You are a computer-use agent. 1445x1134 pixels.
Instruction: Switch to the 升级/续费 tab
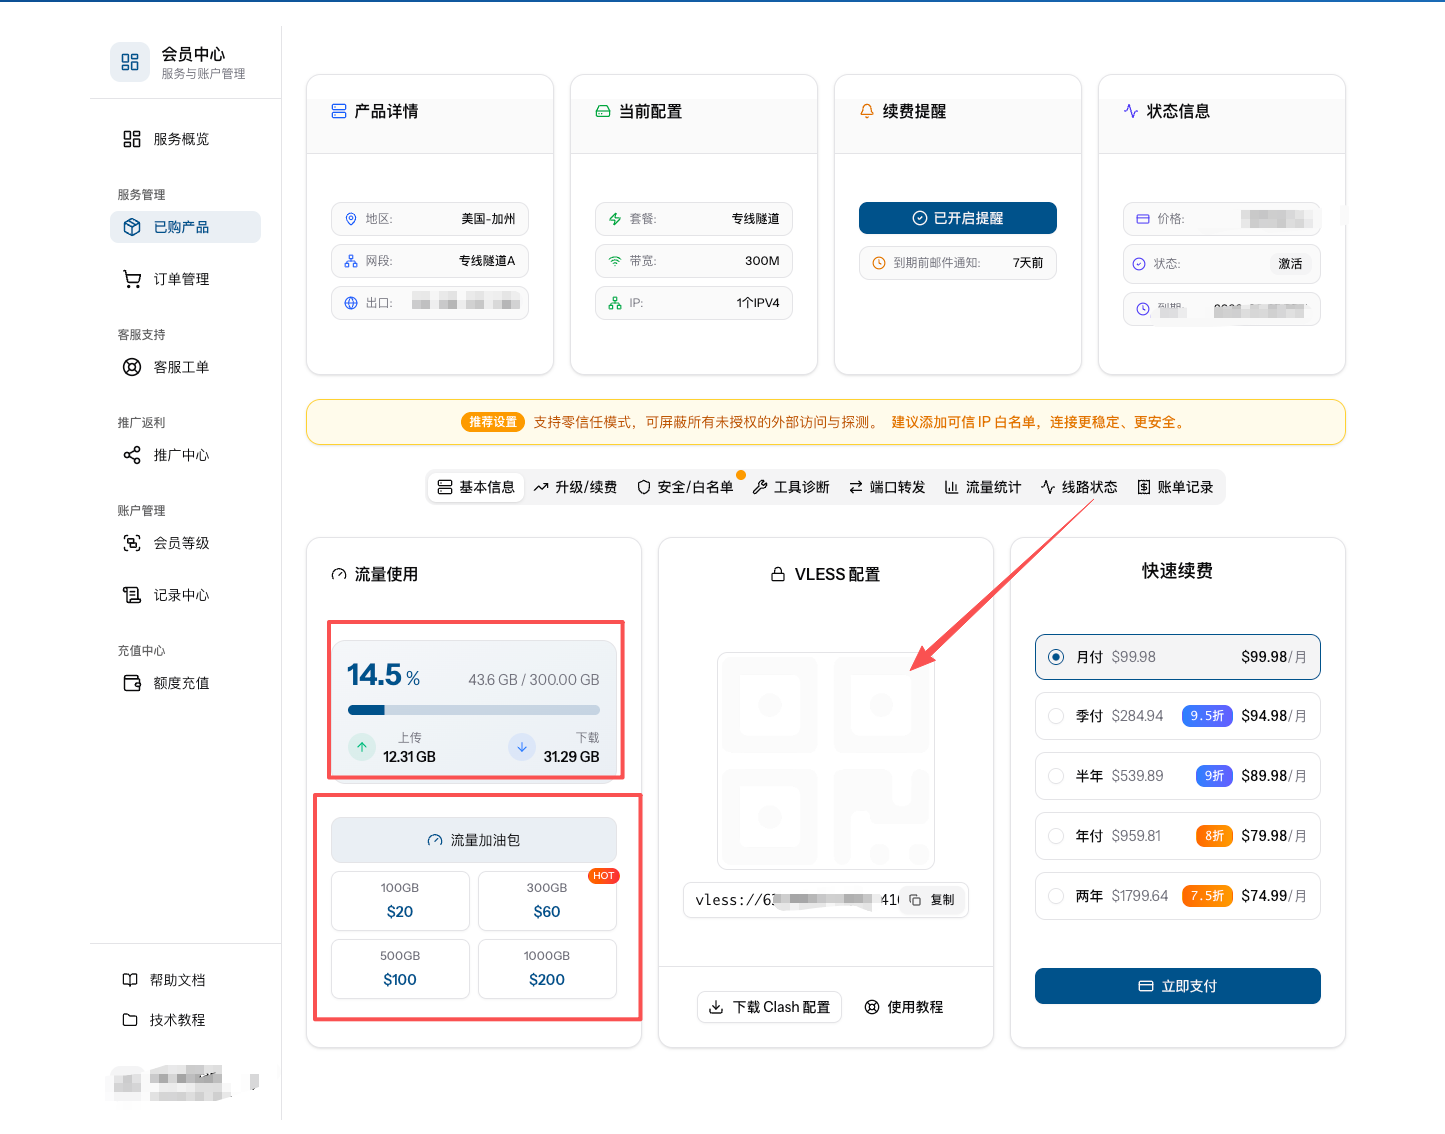[x=575, y=487]
